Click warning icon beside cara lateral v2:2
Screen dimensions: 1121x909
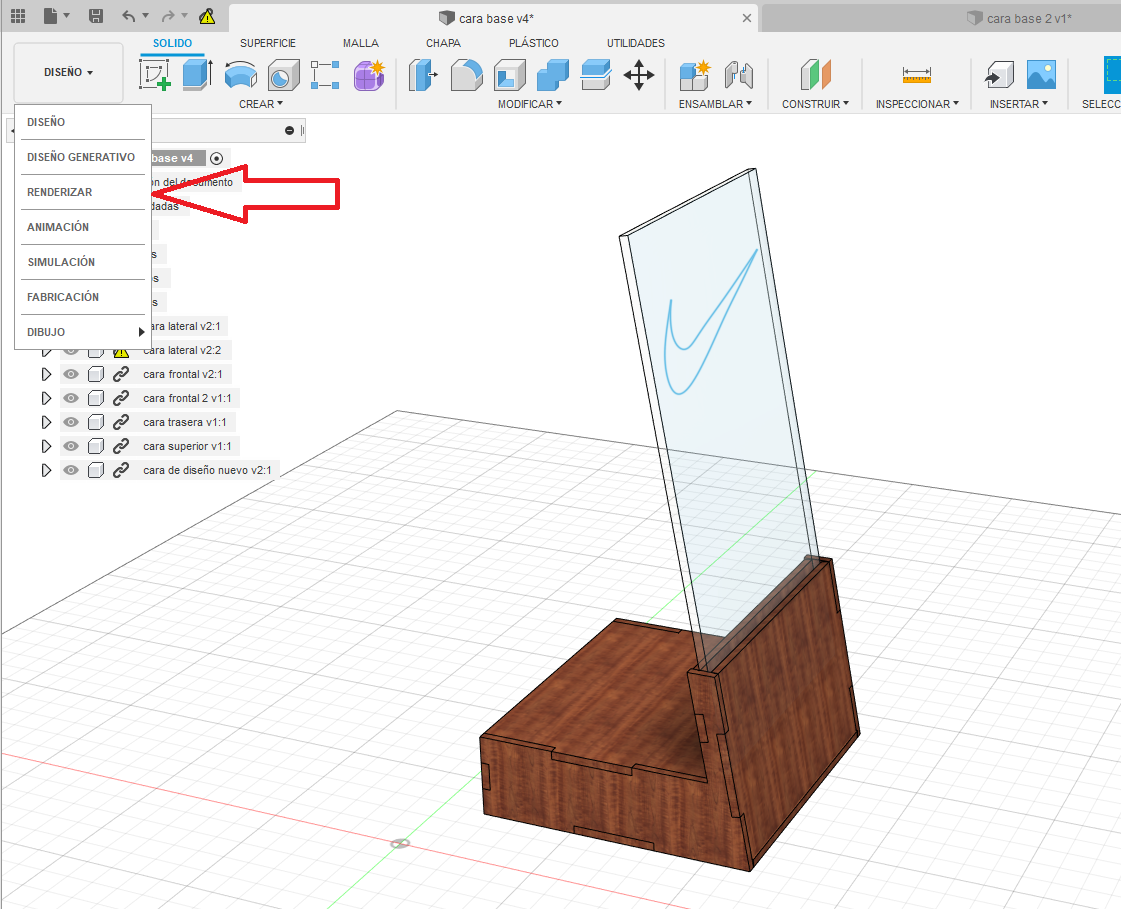point(121,350)
